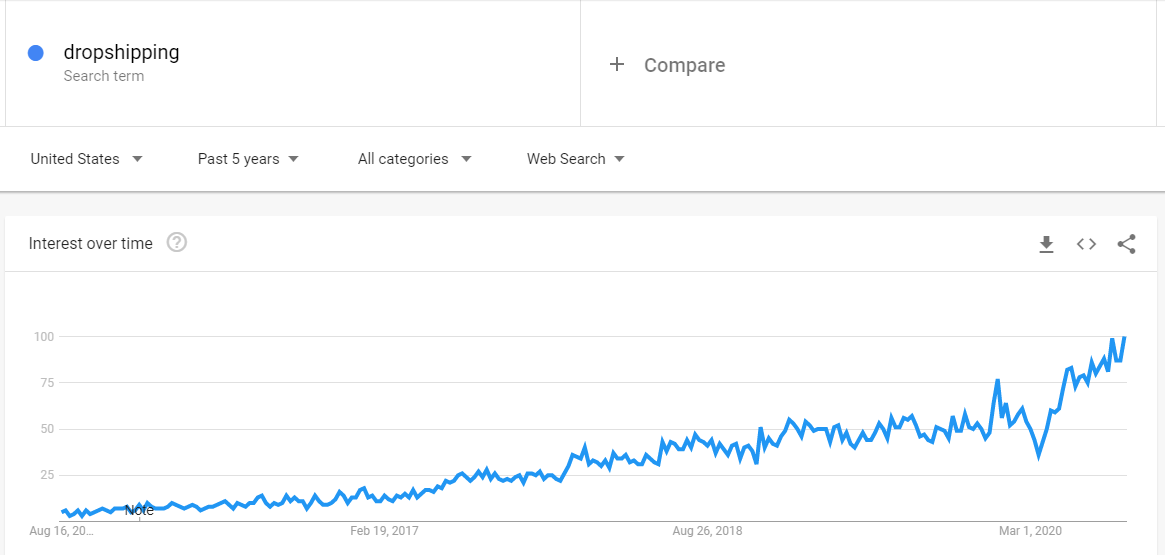The image size is (1165, 555).
Task: Edit the dropshipping search term field
Action: pyautogui.click(x=293, y=63)
